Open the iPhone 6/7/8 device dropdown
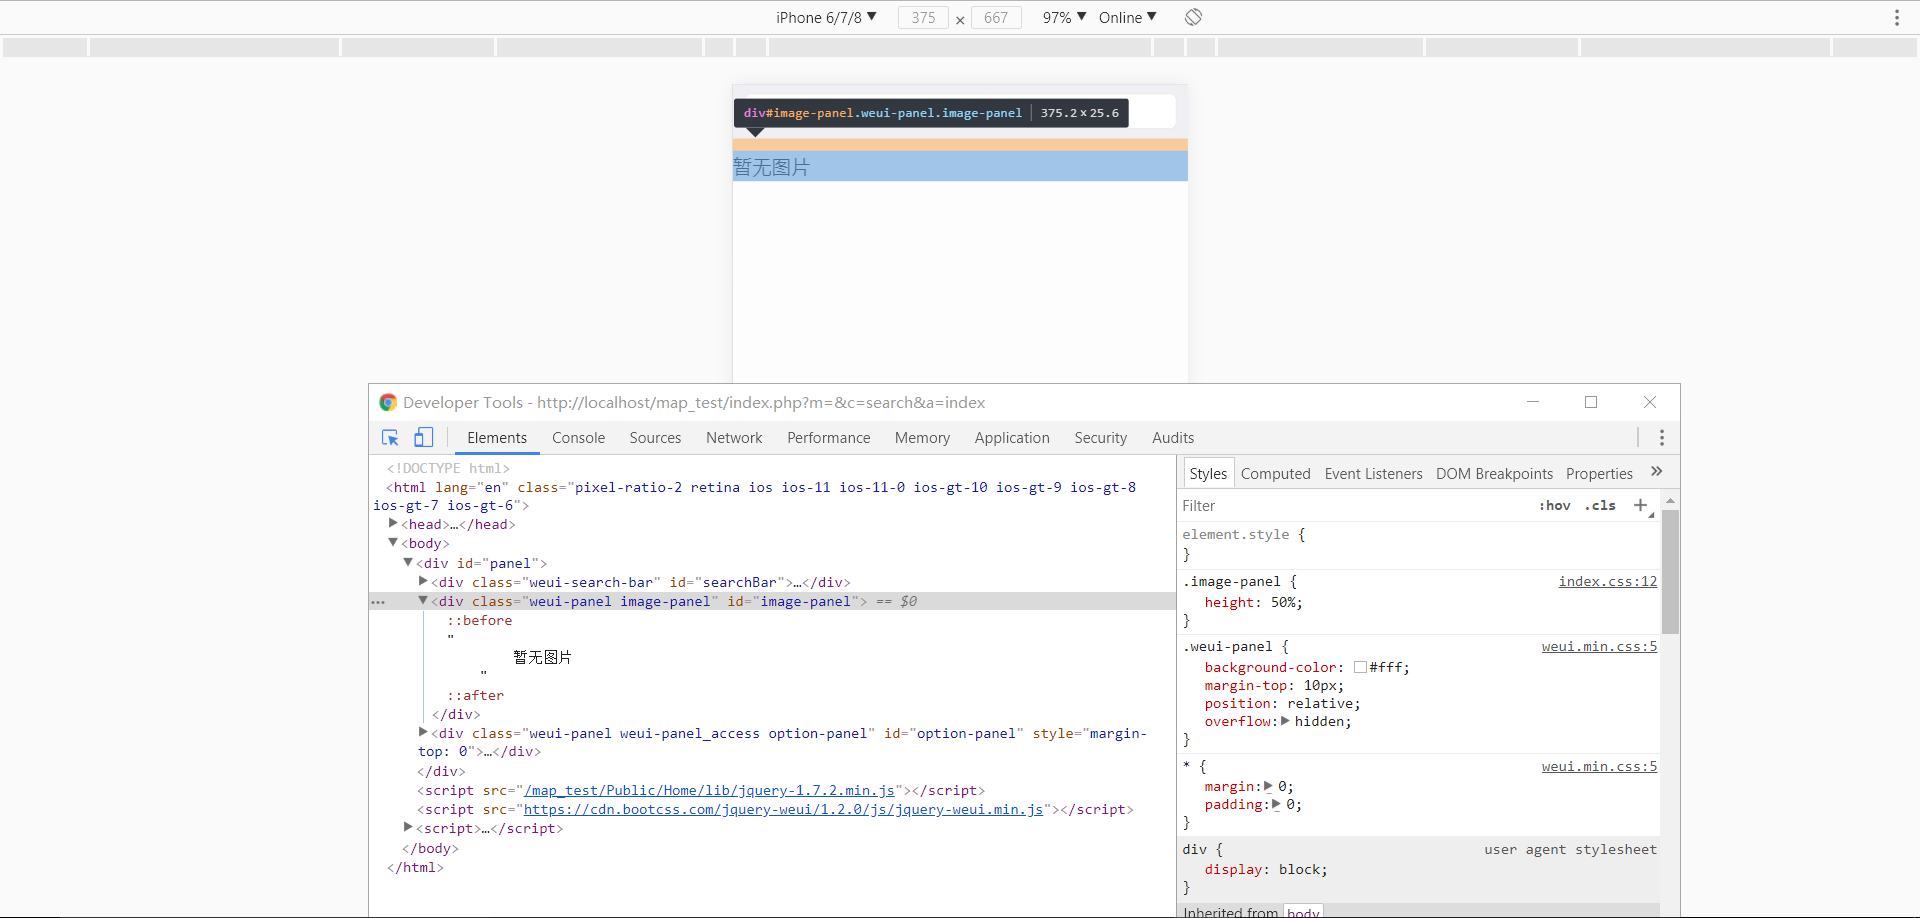 click(x=826, y=17)
